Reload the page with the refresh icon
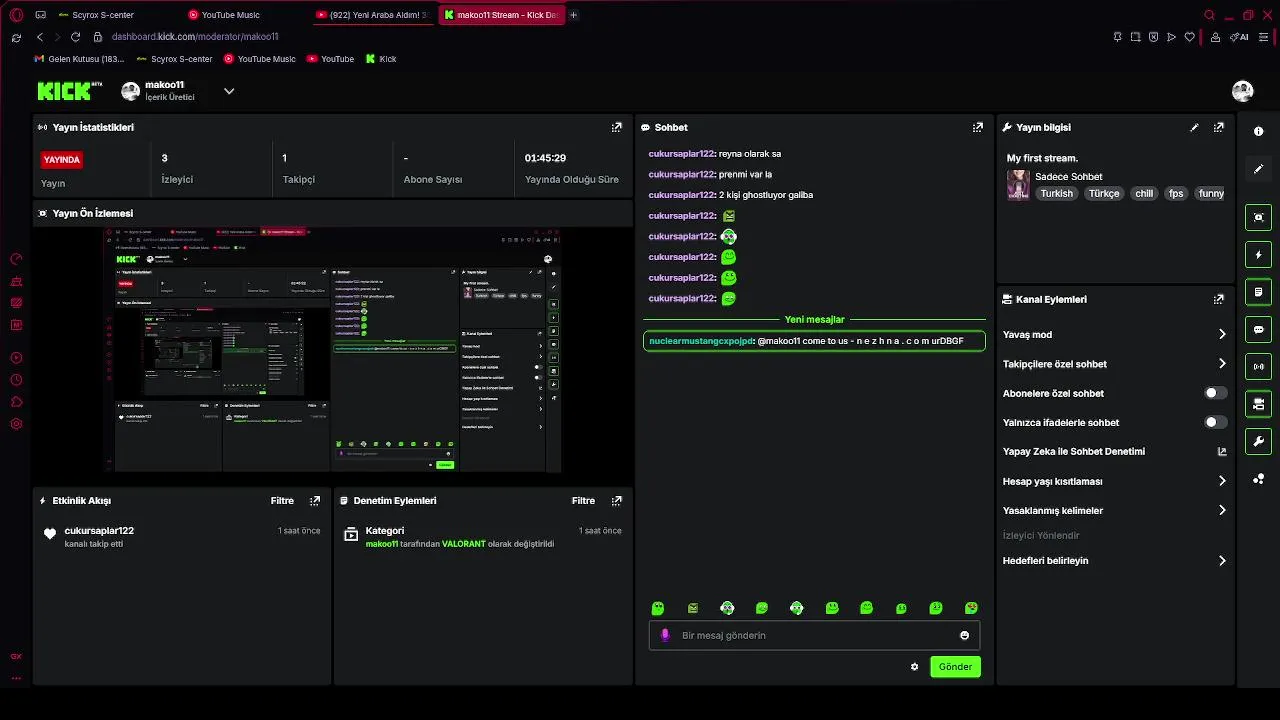This screenshot has height=720, width=1280. pyautogui.click(x=75, y=37)
